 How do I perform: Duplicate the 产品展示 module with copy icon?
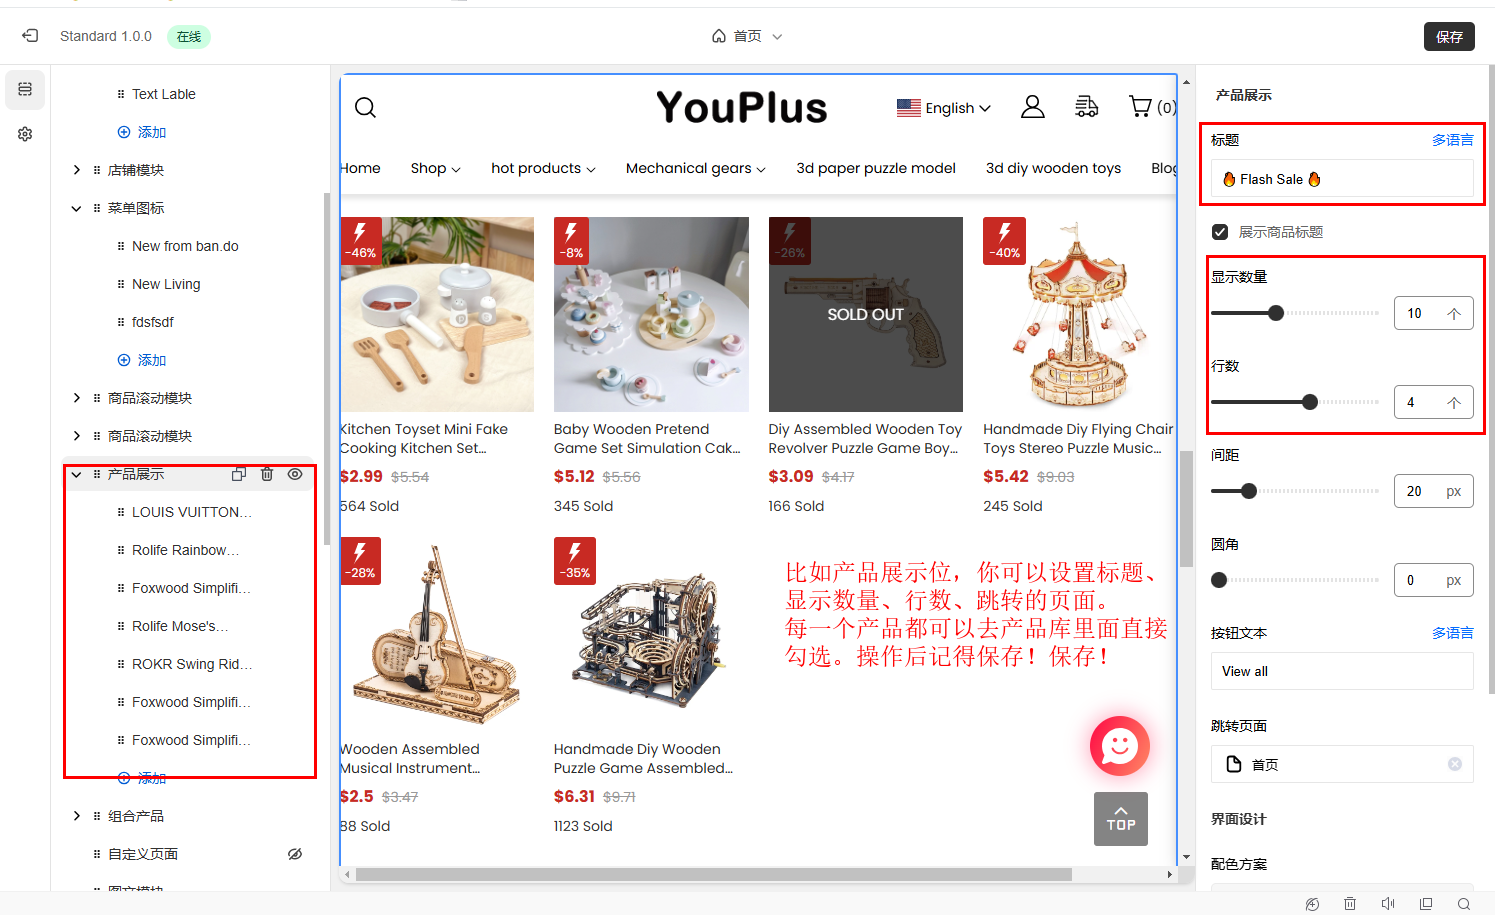point(239,474)
